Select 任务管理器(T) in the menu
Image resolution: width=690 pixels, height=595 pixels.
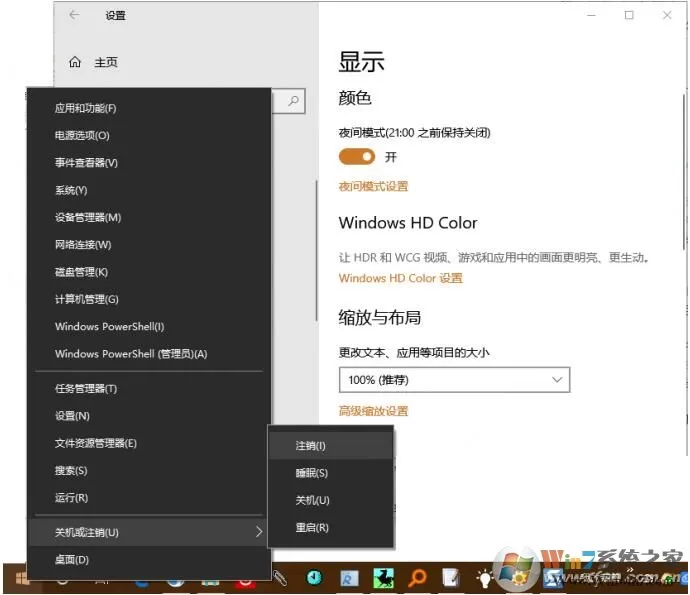pos(148,389)
